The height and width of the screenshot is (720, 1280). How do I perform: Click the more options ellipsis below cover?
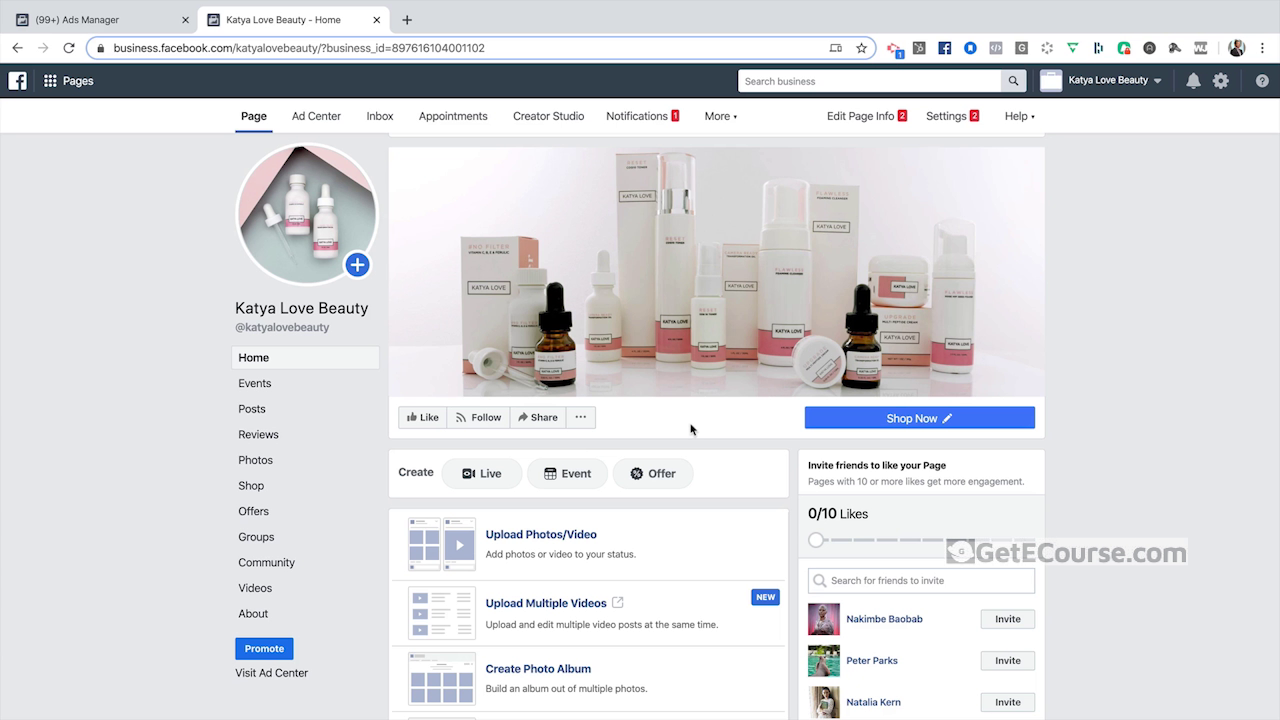[x=580, y=417]
